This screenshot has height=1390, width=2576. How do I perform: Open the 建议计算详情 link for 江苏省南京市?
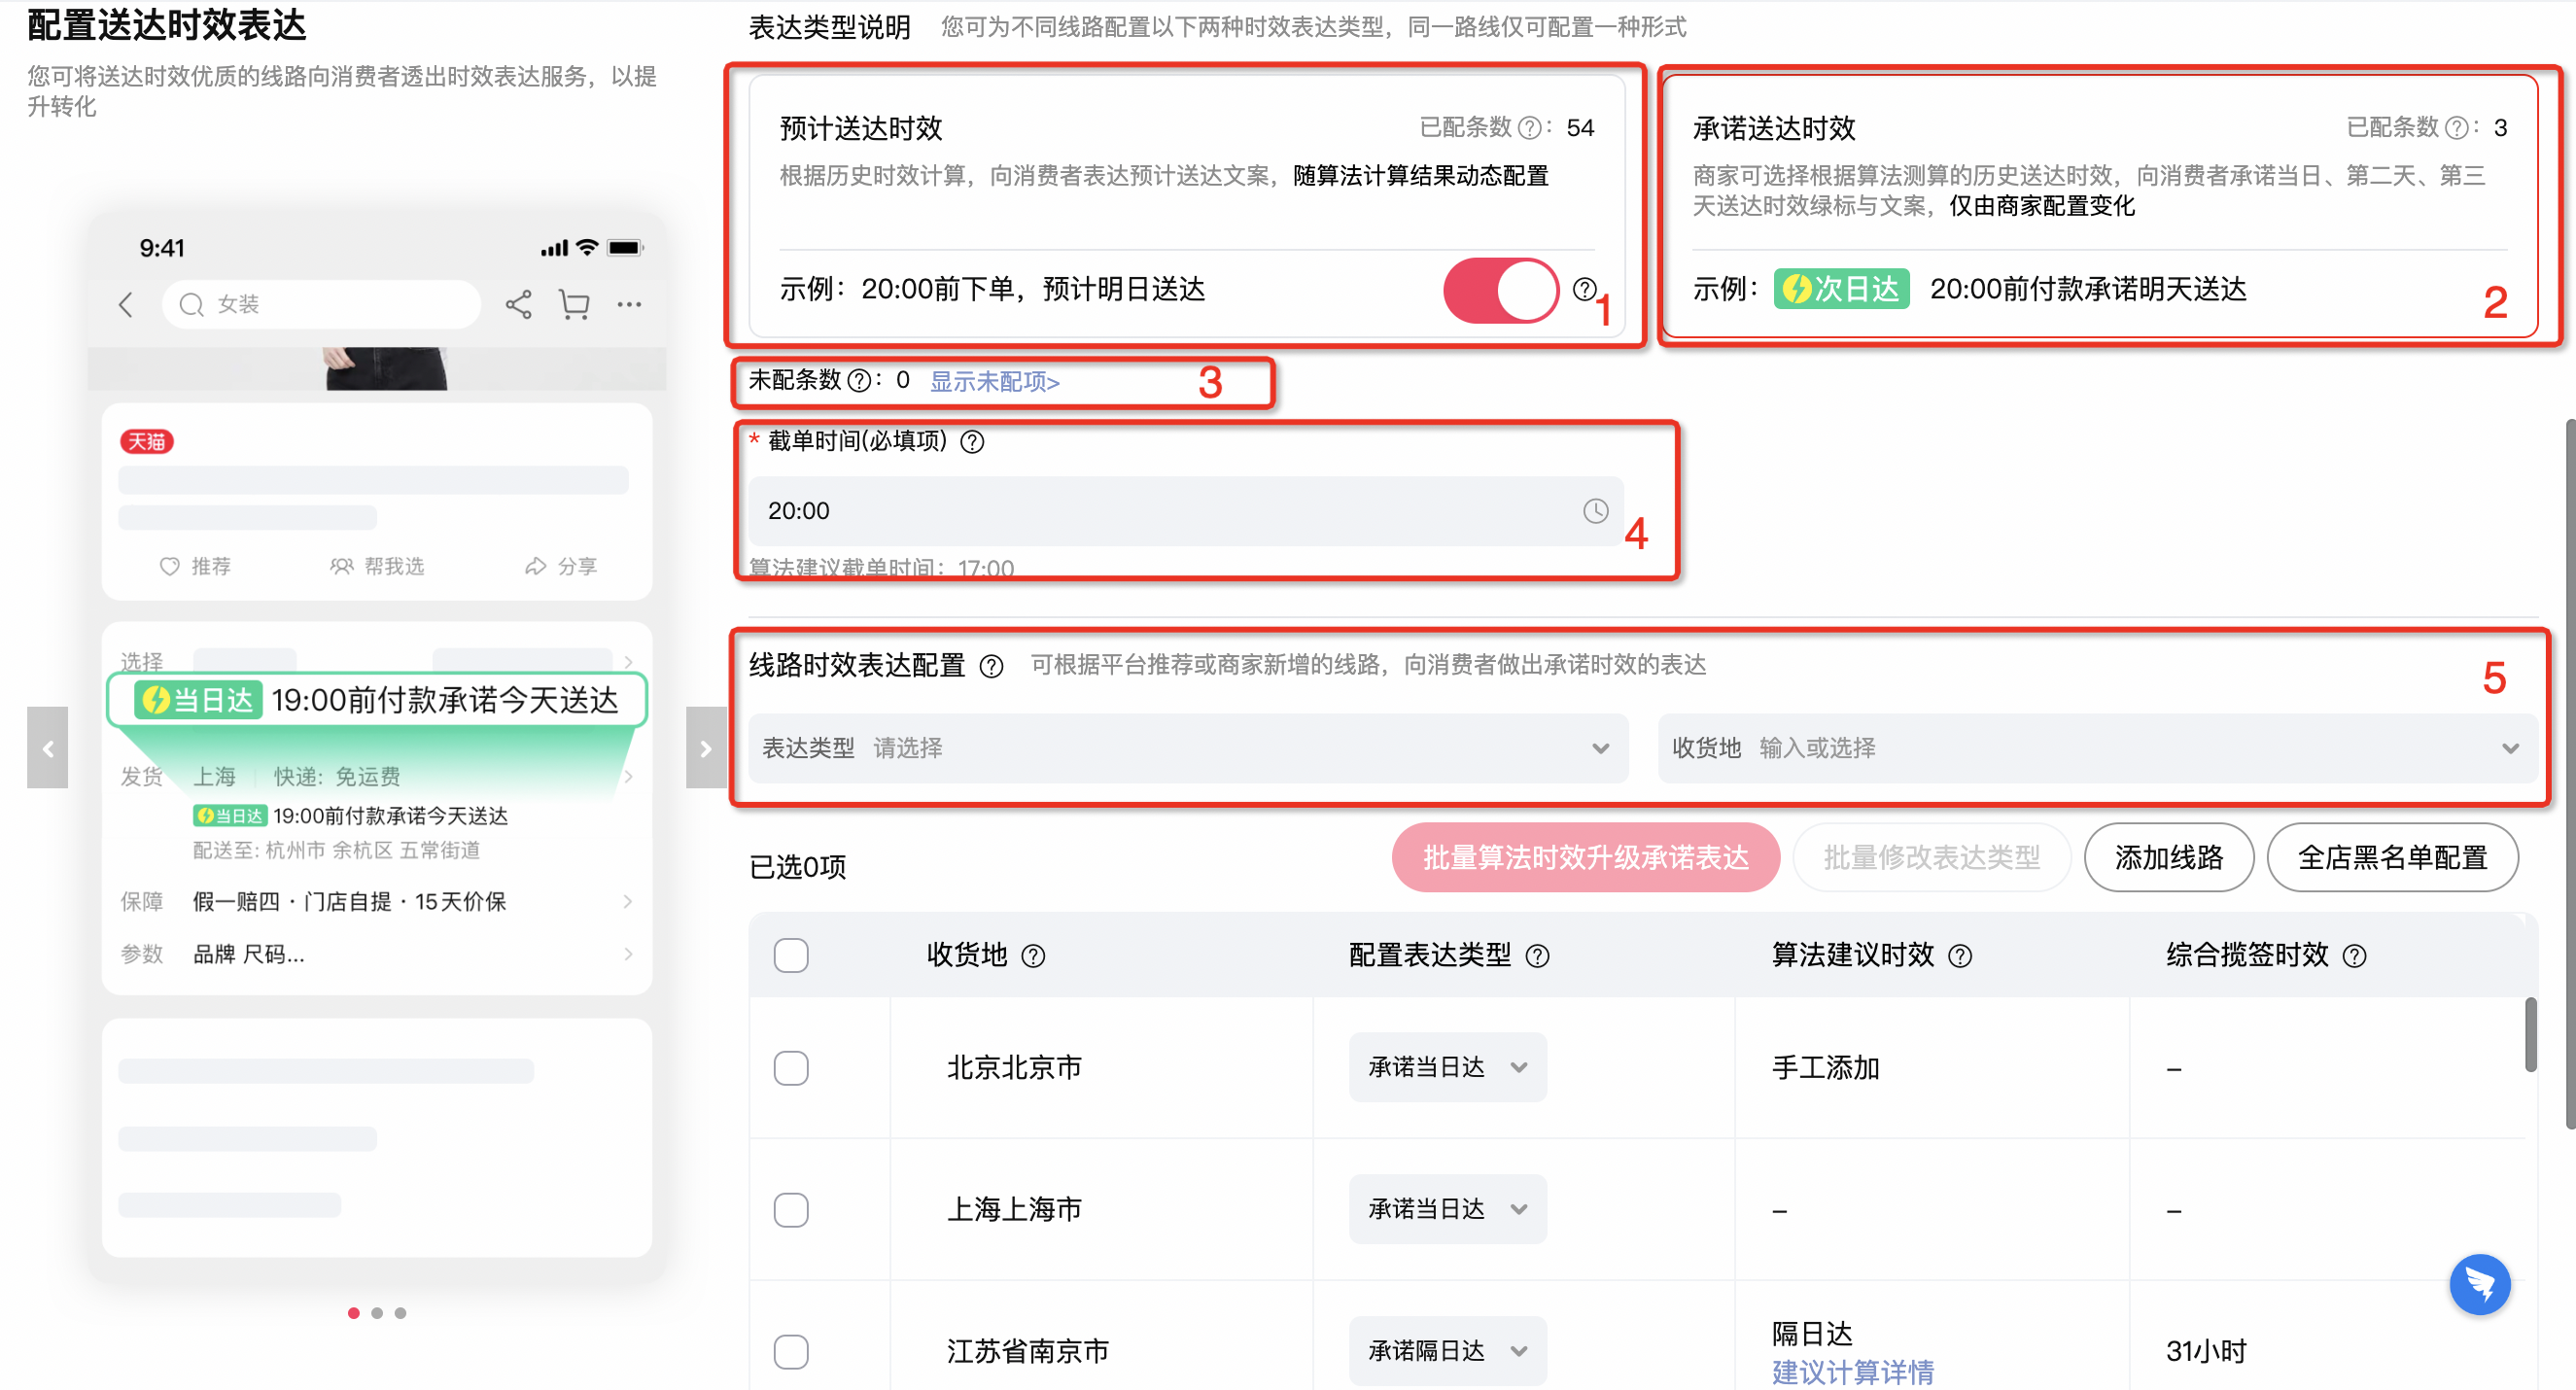pos(1853,1372)
